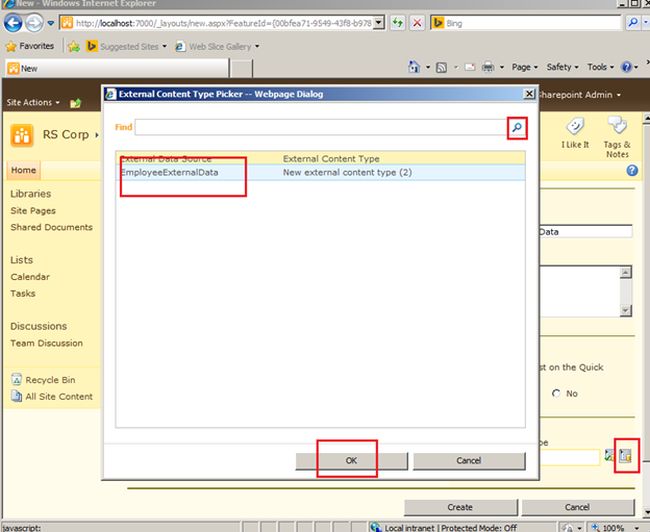650x532 pixels.
Task: Open the recent pages dropdown arrow
Action: coord(51,23)
